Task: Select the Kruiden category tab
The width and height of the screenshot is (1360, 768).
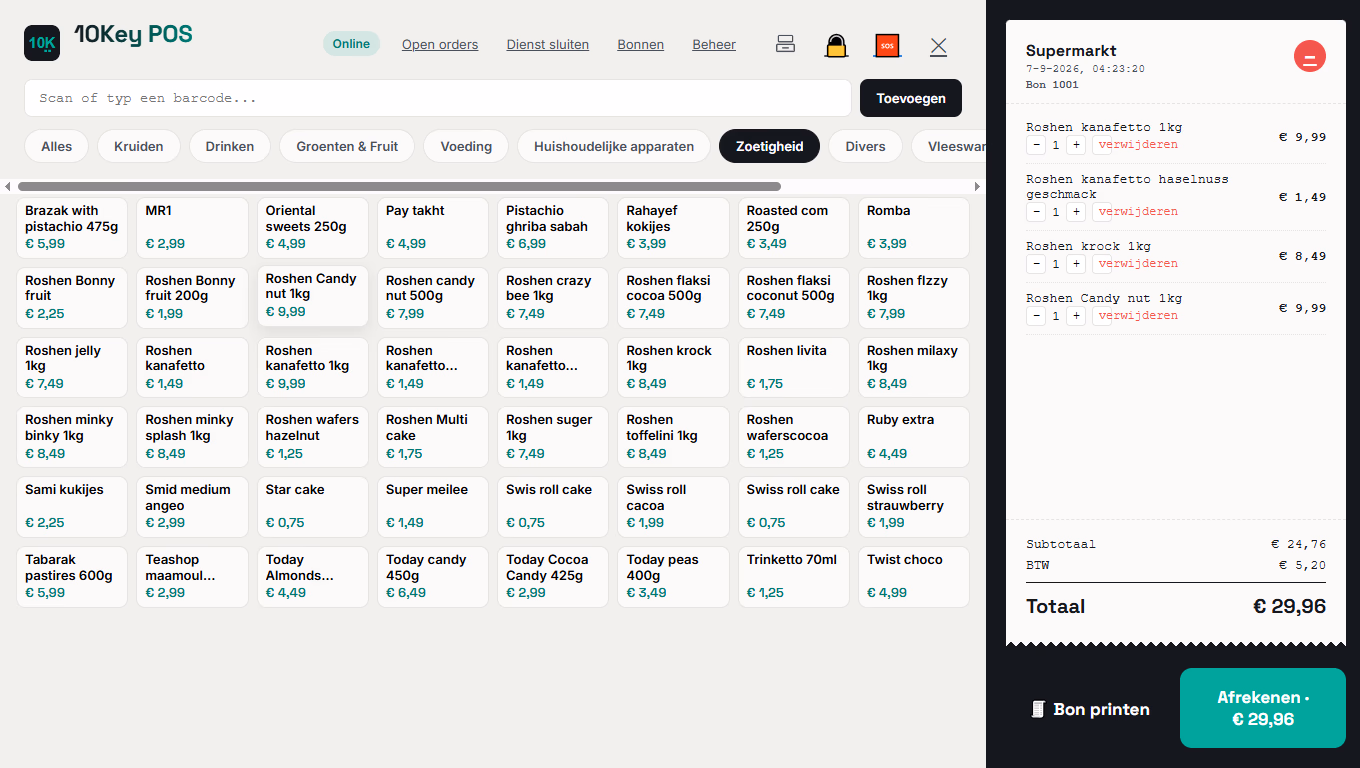Action: pyautogui.click(x=139, y=146)
